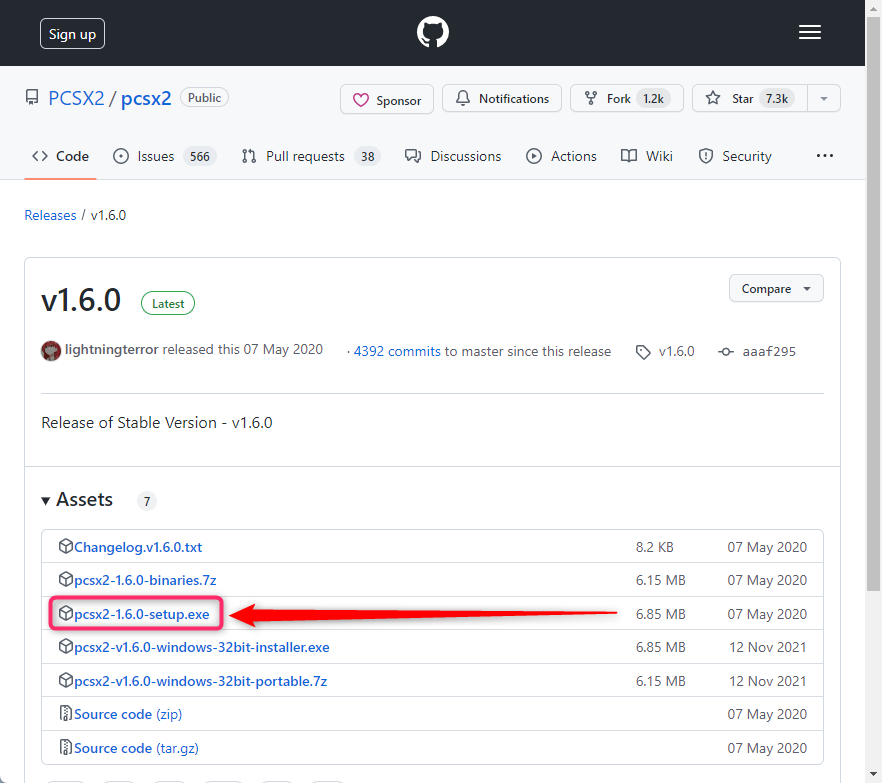Sign up for a GitHub account
The height and width of the screenshot is (783, 882).
pyautogui.click(x=72, y=34)
